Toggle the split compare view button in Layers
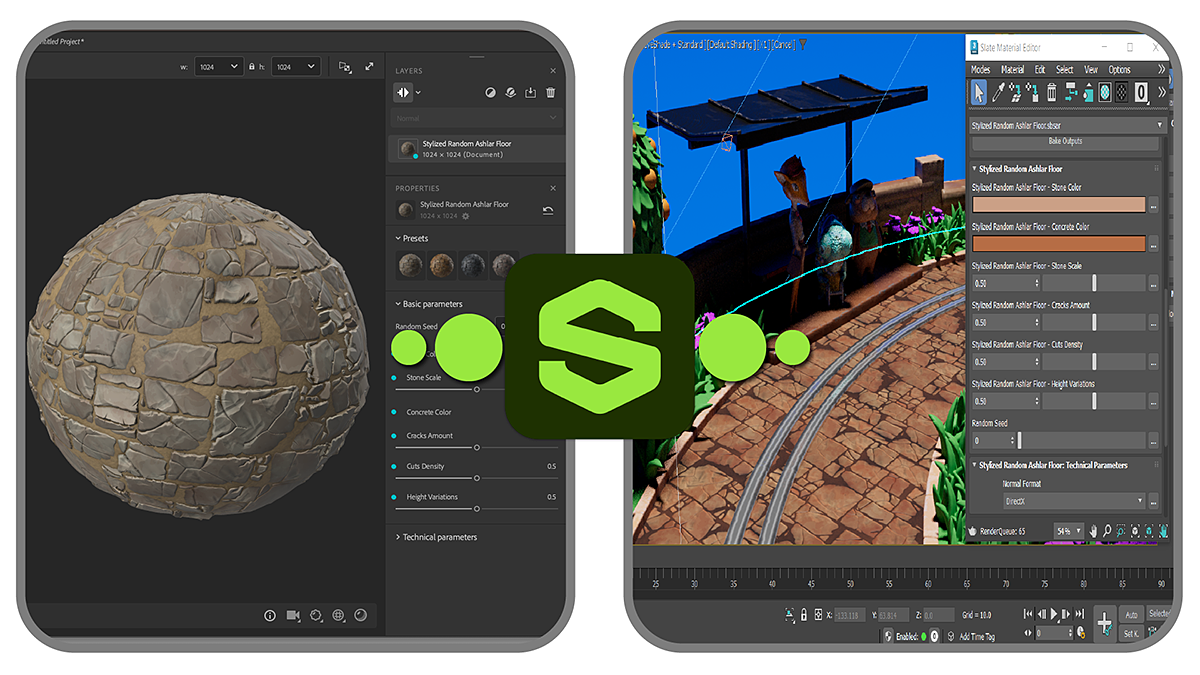This screenshot has width=1200, height=675. [404, 92]
